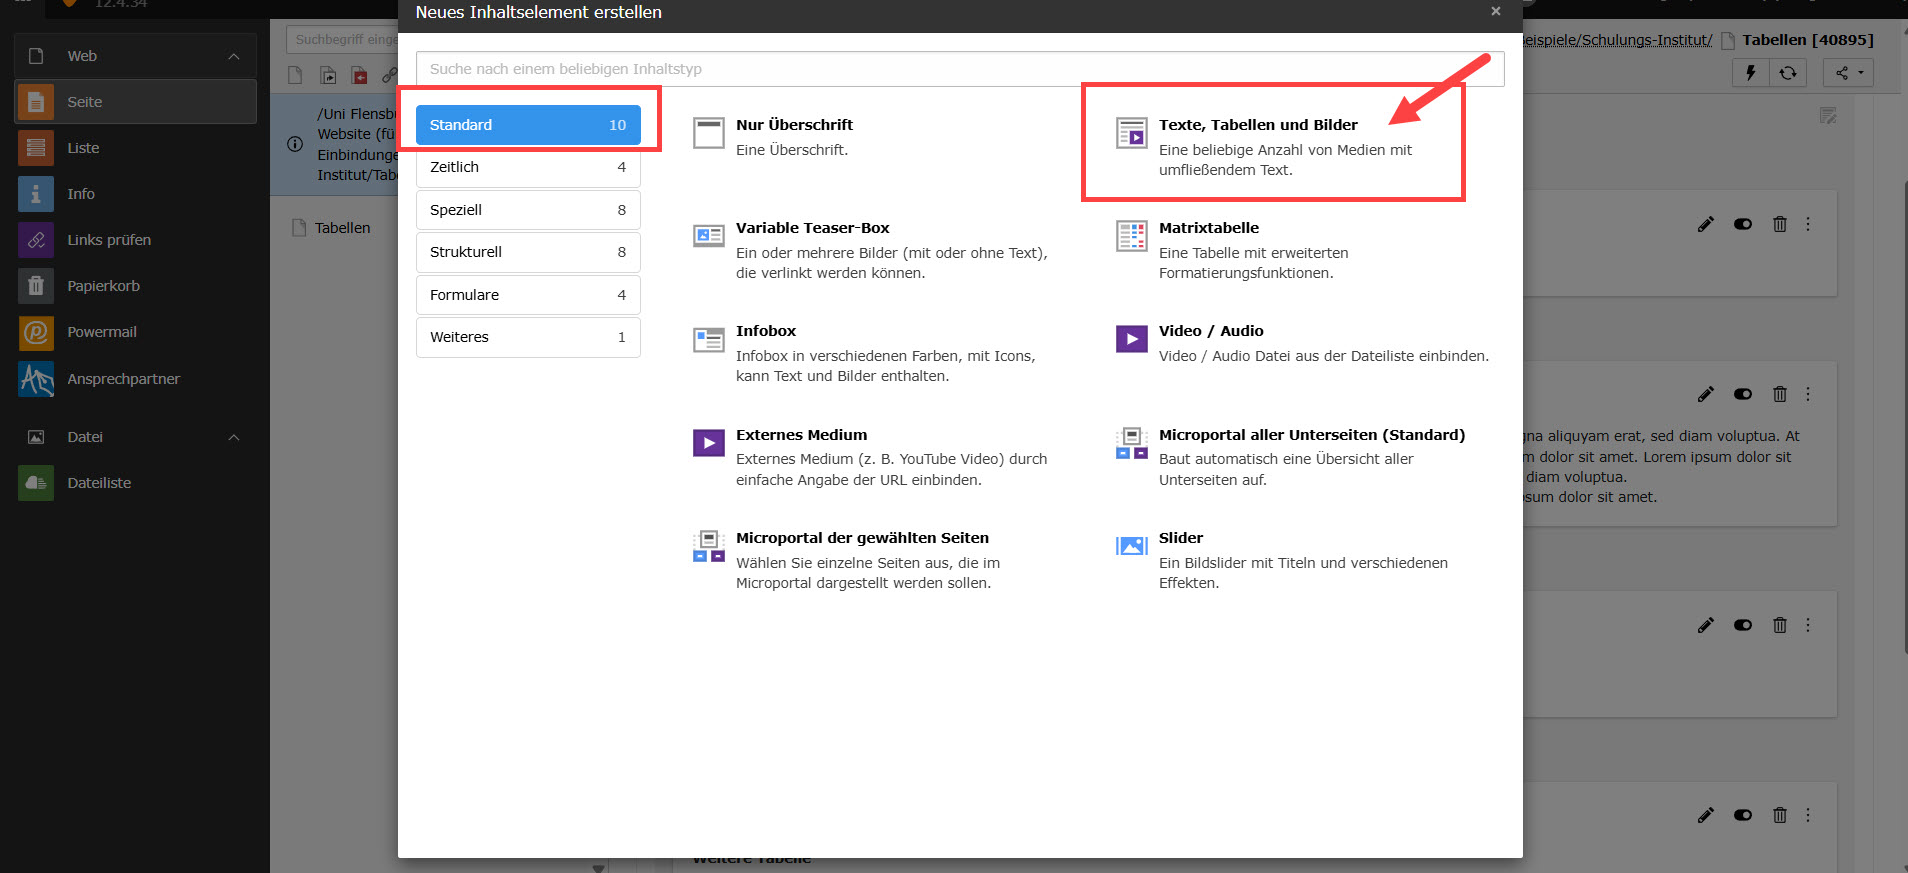The image size is (1908, 873).
Task: Toggle visibility of the third content element
Action: tap(1742, 625)
